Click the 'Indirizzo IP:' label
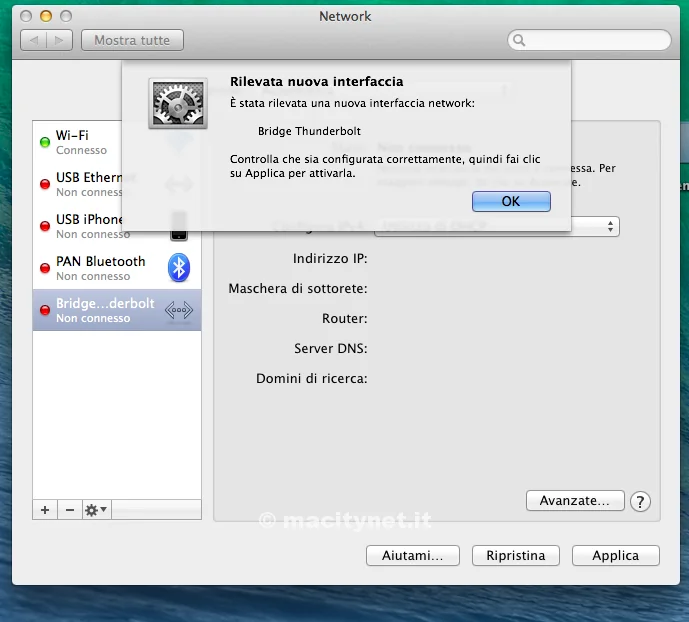 click(330, 258)
